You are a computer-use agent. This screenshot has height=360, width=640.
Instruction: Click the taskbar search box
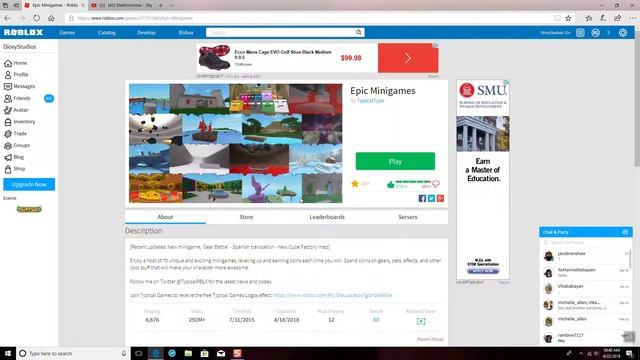[73, 353]
